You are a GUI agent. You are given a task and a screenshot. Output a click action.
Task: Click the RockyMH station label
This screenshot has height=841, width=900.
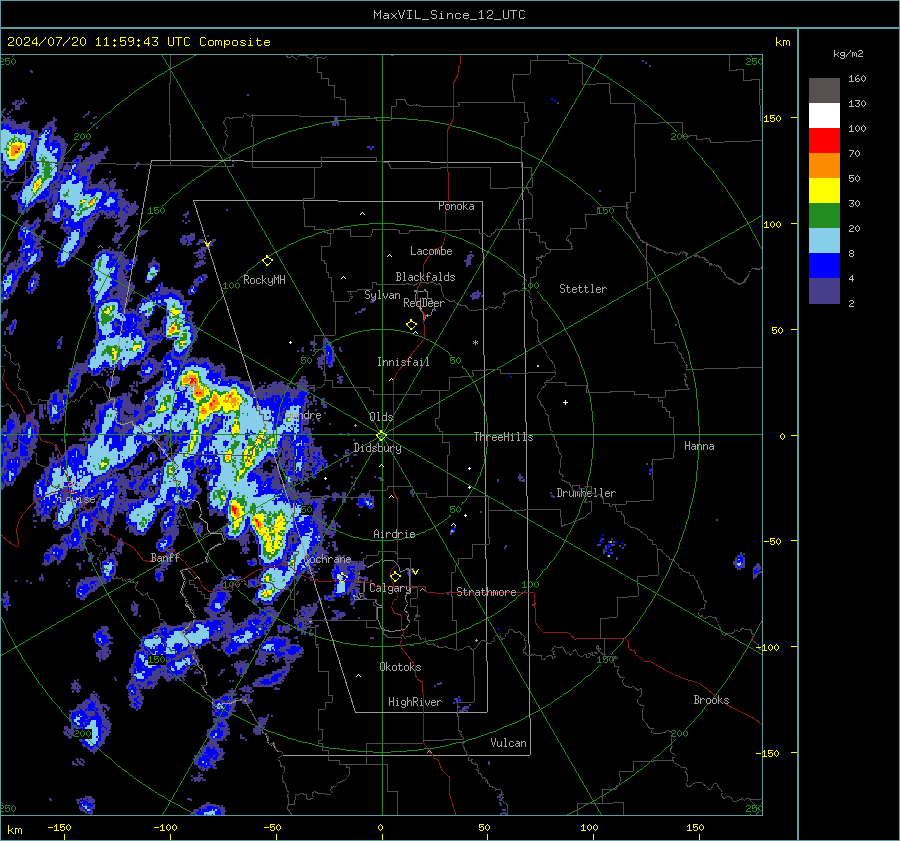(x=264, y=280)
